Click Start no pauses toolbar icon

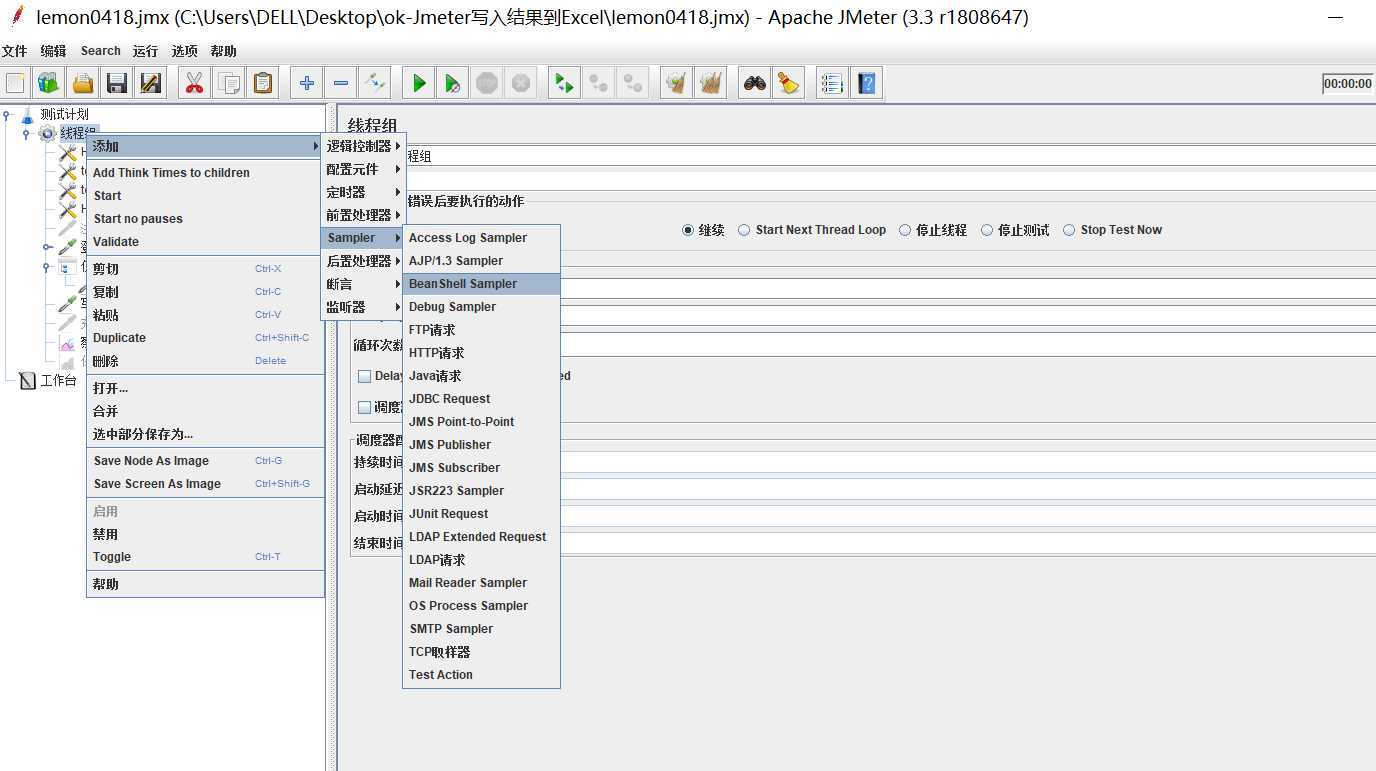[x=453, y=83]
